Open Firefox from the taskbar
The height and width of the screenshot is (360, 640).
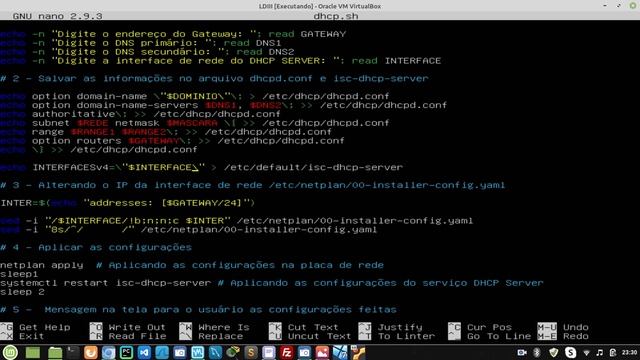click(x=91, y=353)
